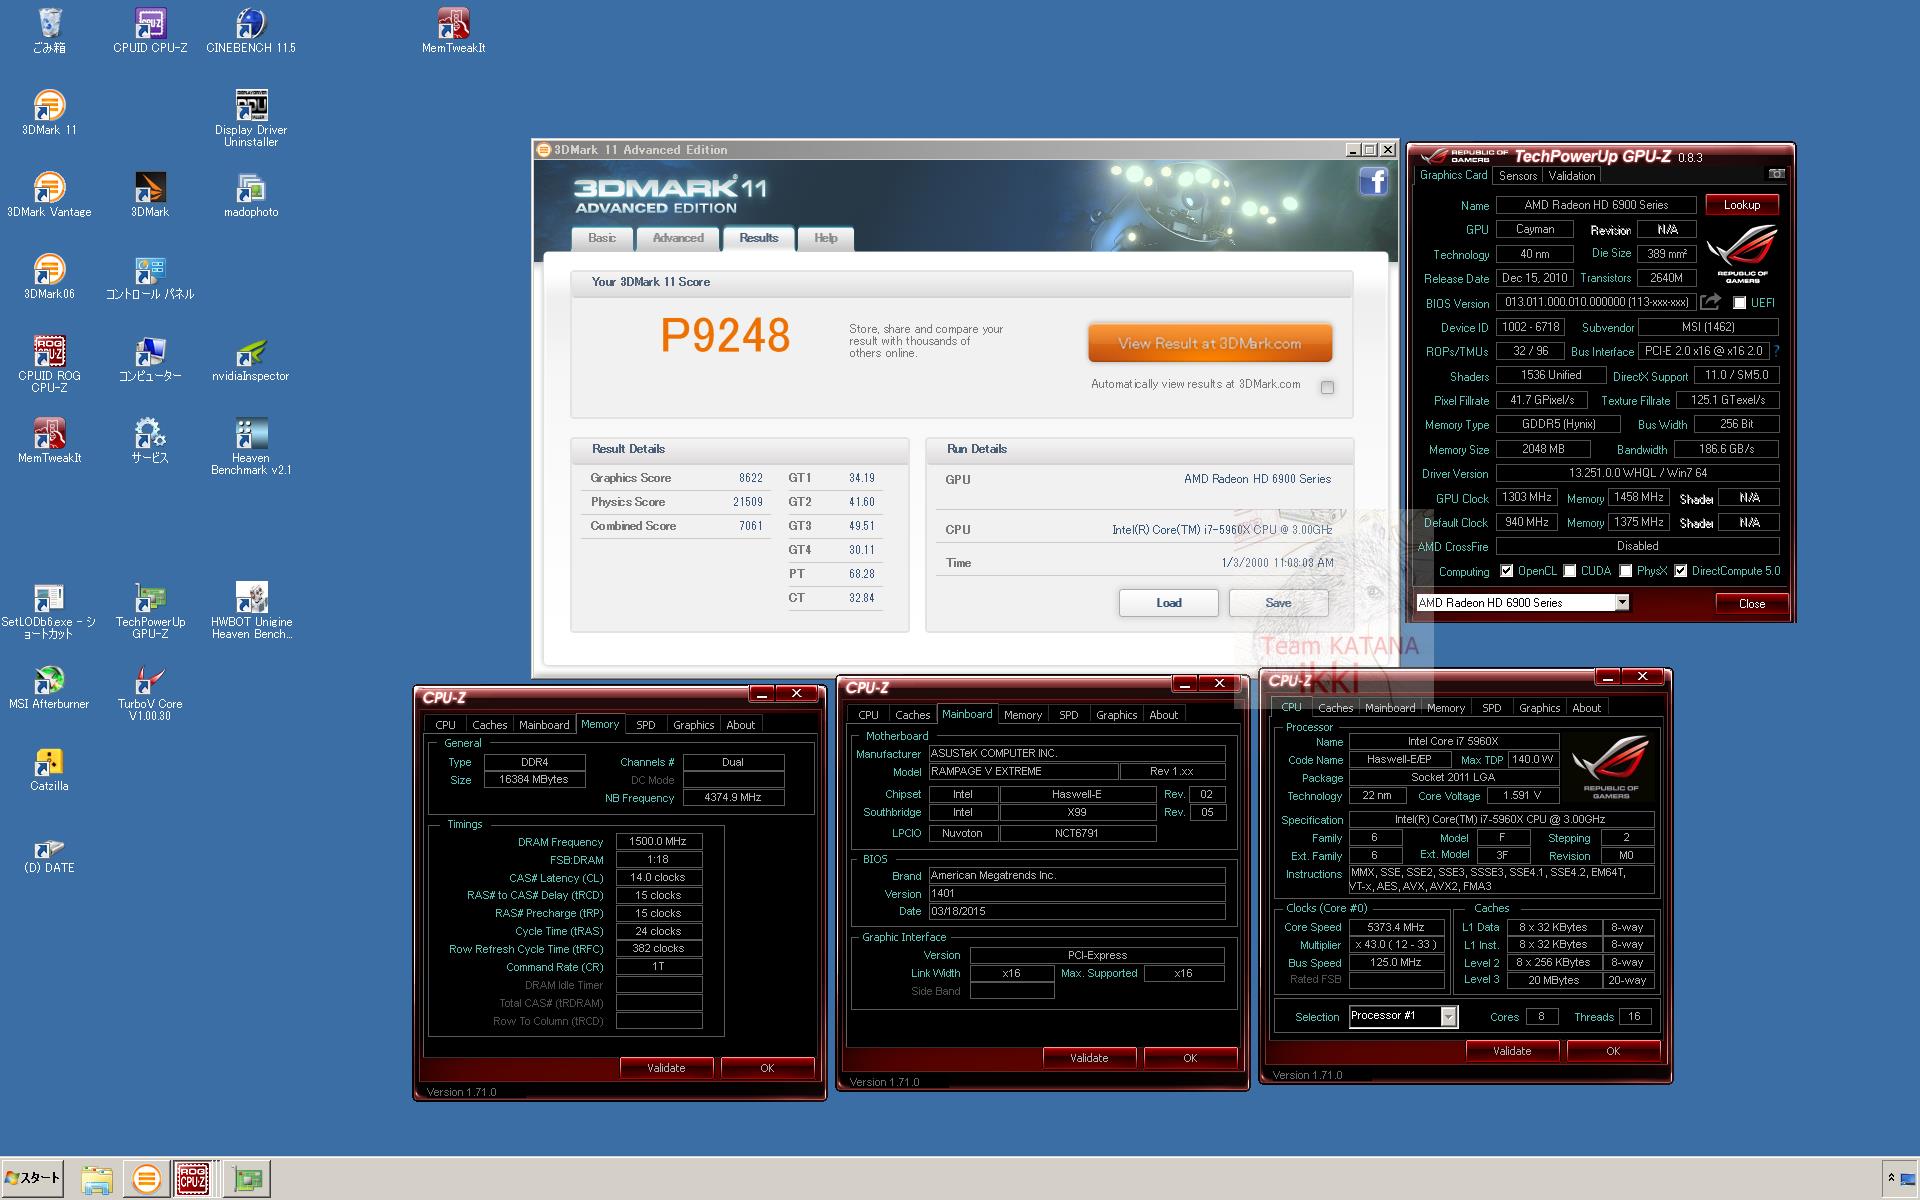The image size is (1920, 1200).
Task: Switch to Validation tab in GPU-Z
Action: [1572, 176]
